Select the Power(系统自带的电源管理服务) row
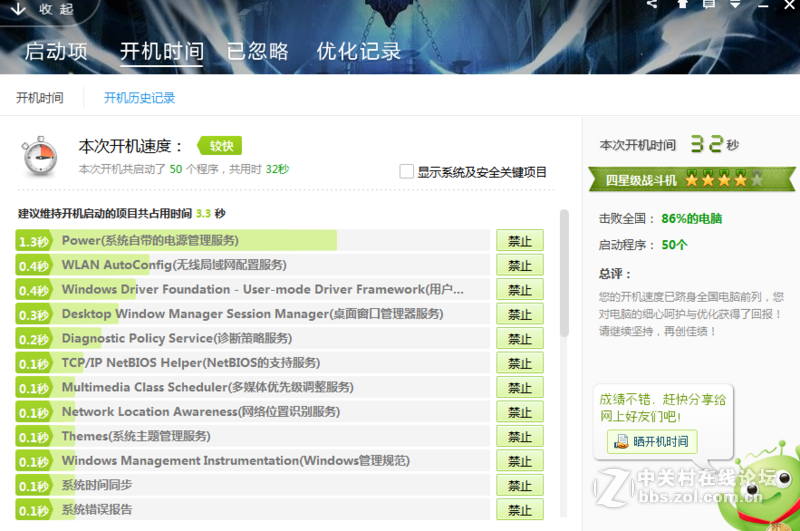 (253, 240)
